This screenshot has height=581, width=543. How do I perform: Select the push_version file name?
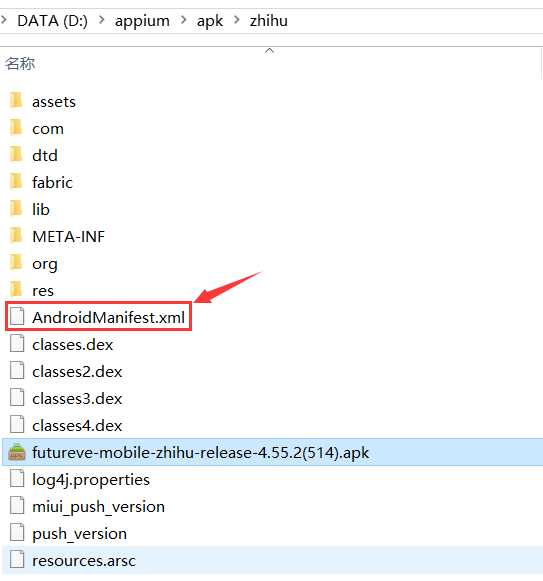pos(79,534)
